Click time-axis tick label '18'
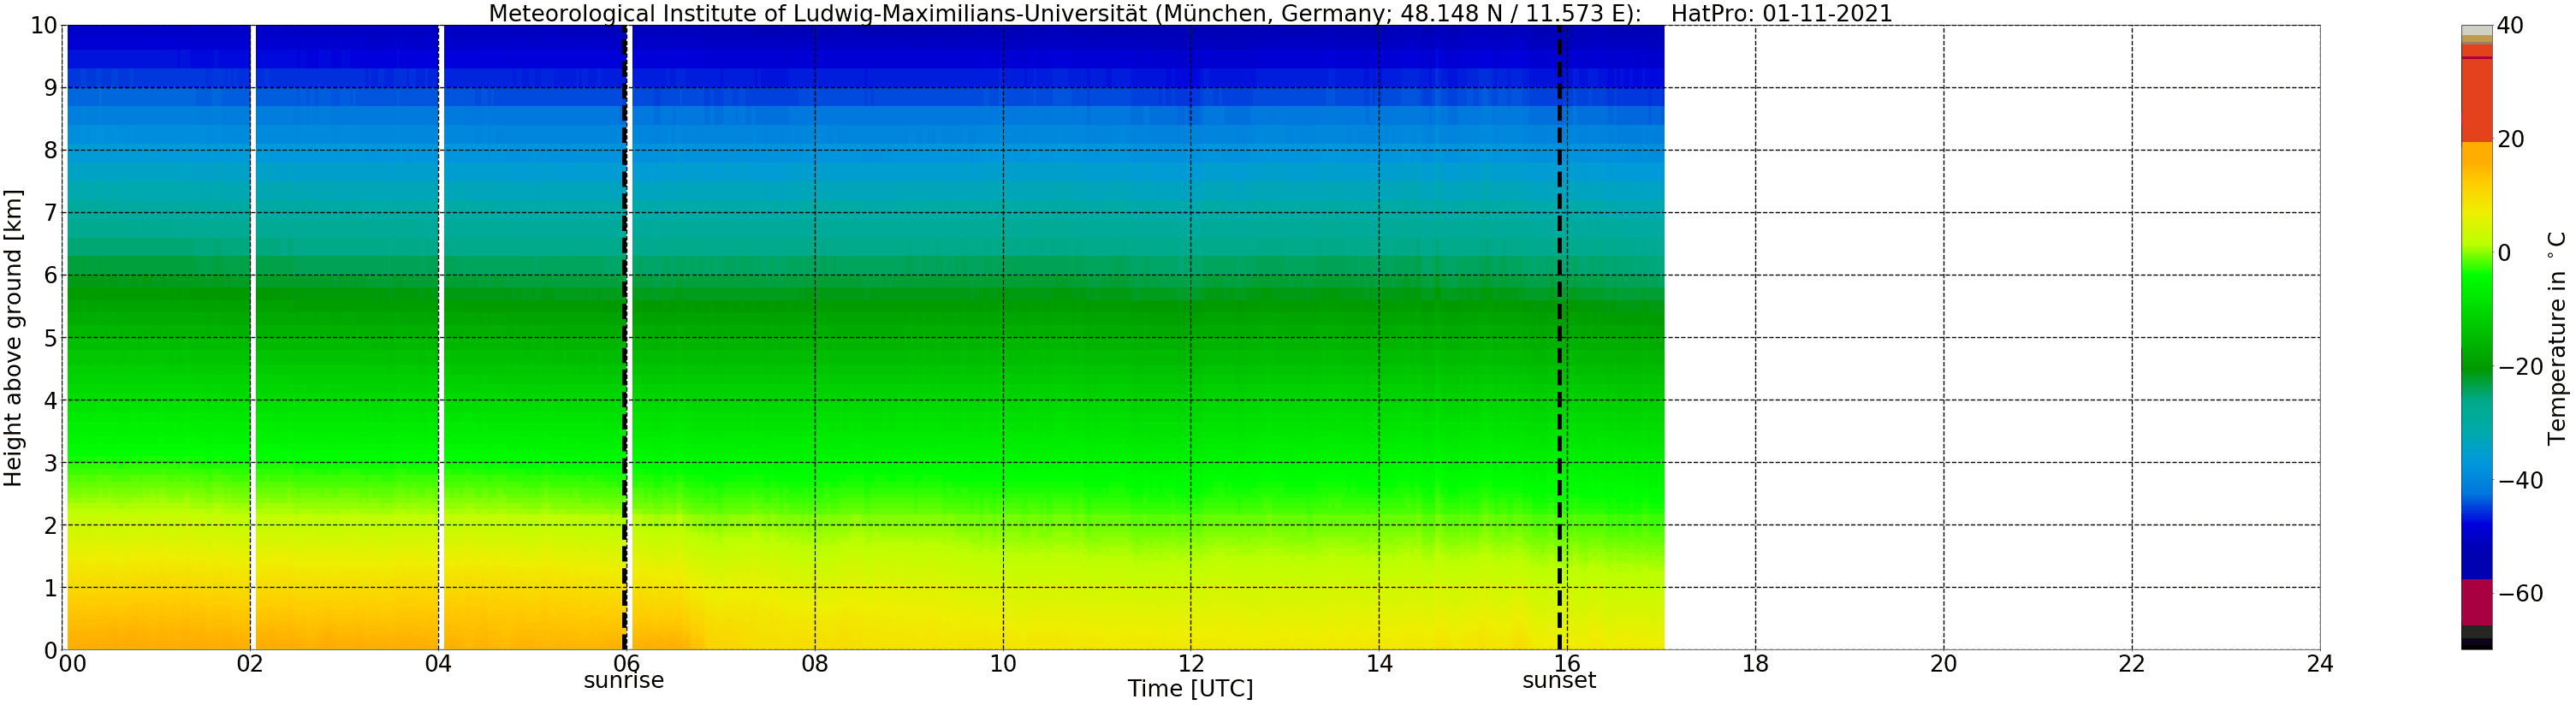The image size is (2576, 705). 1755,664
